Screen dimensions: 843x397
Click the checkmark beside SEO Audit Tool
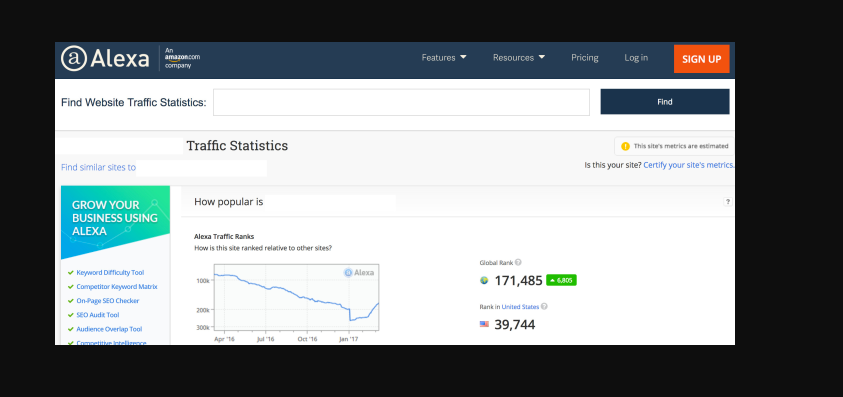[x=70, y=315]
